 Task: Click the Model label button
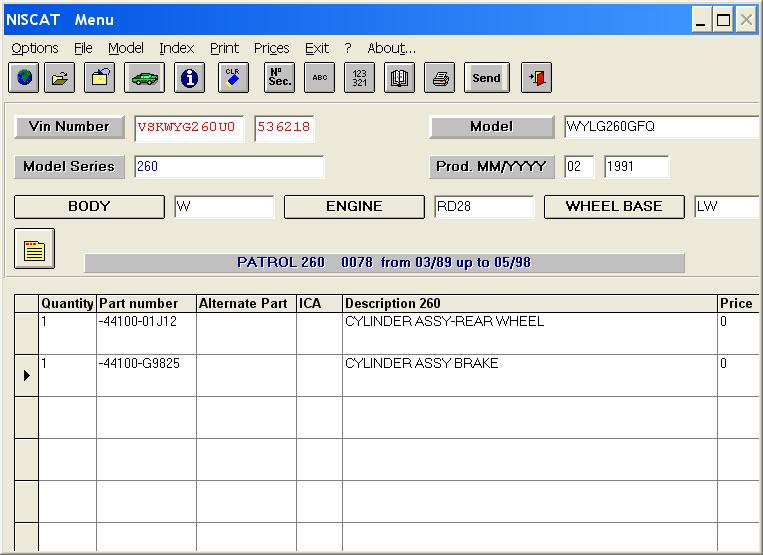coord(491,127)
